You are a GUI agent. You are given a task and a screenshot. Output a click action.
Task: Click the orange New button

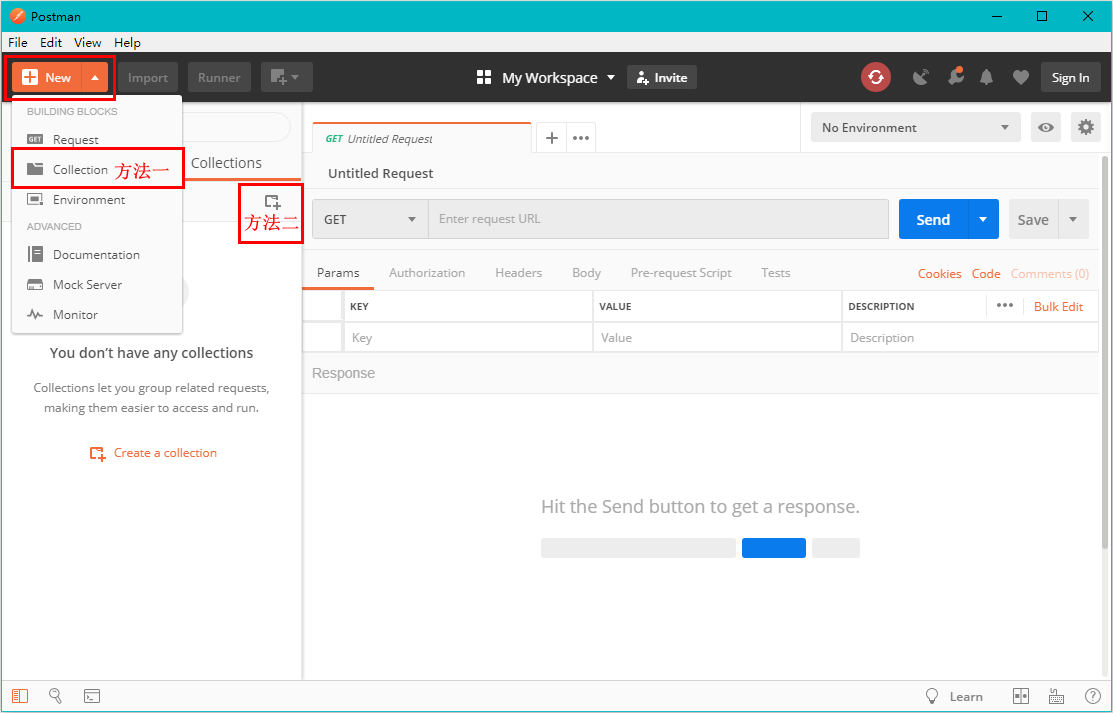(47, 77)
